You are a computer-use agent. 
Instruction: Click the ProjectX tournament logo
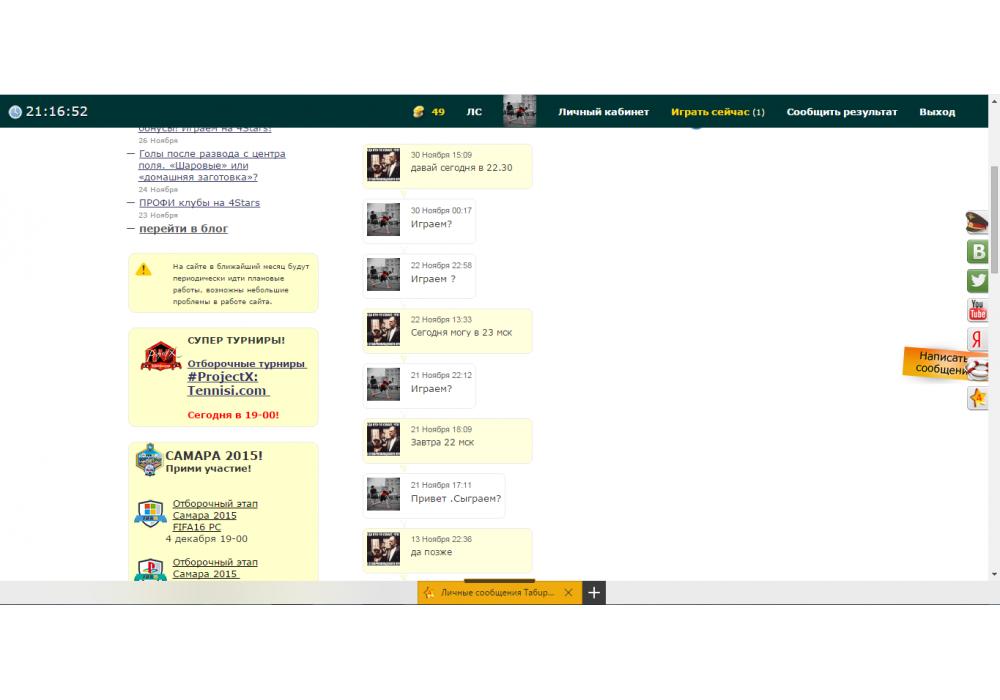point(160,356)
